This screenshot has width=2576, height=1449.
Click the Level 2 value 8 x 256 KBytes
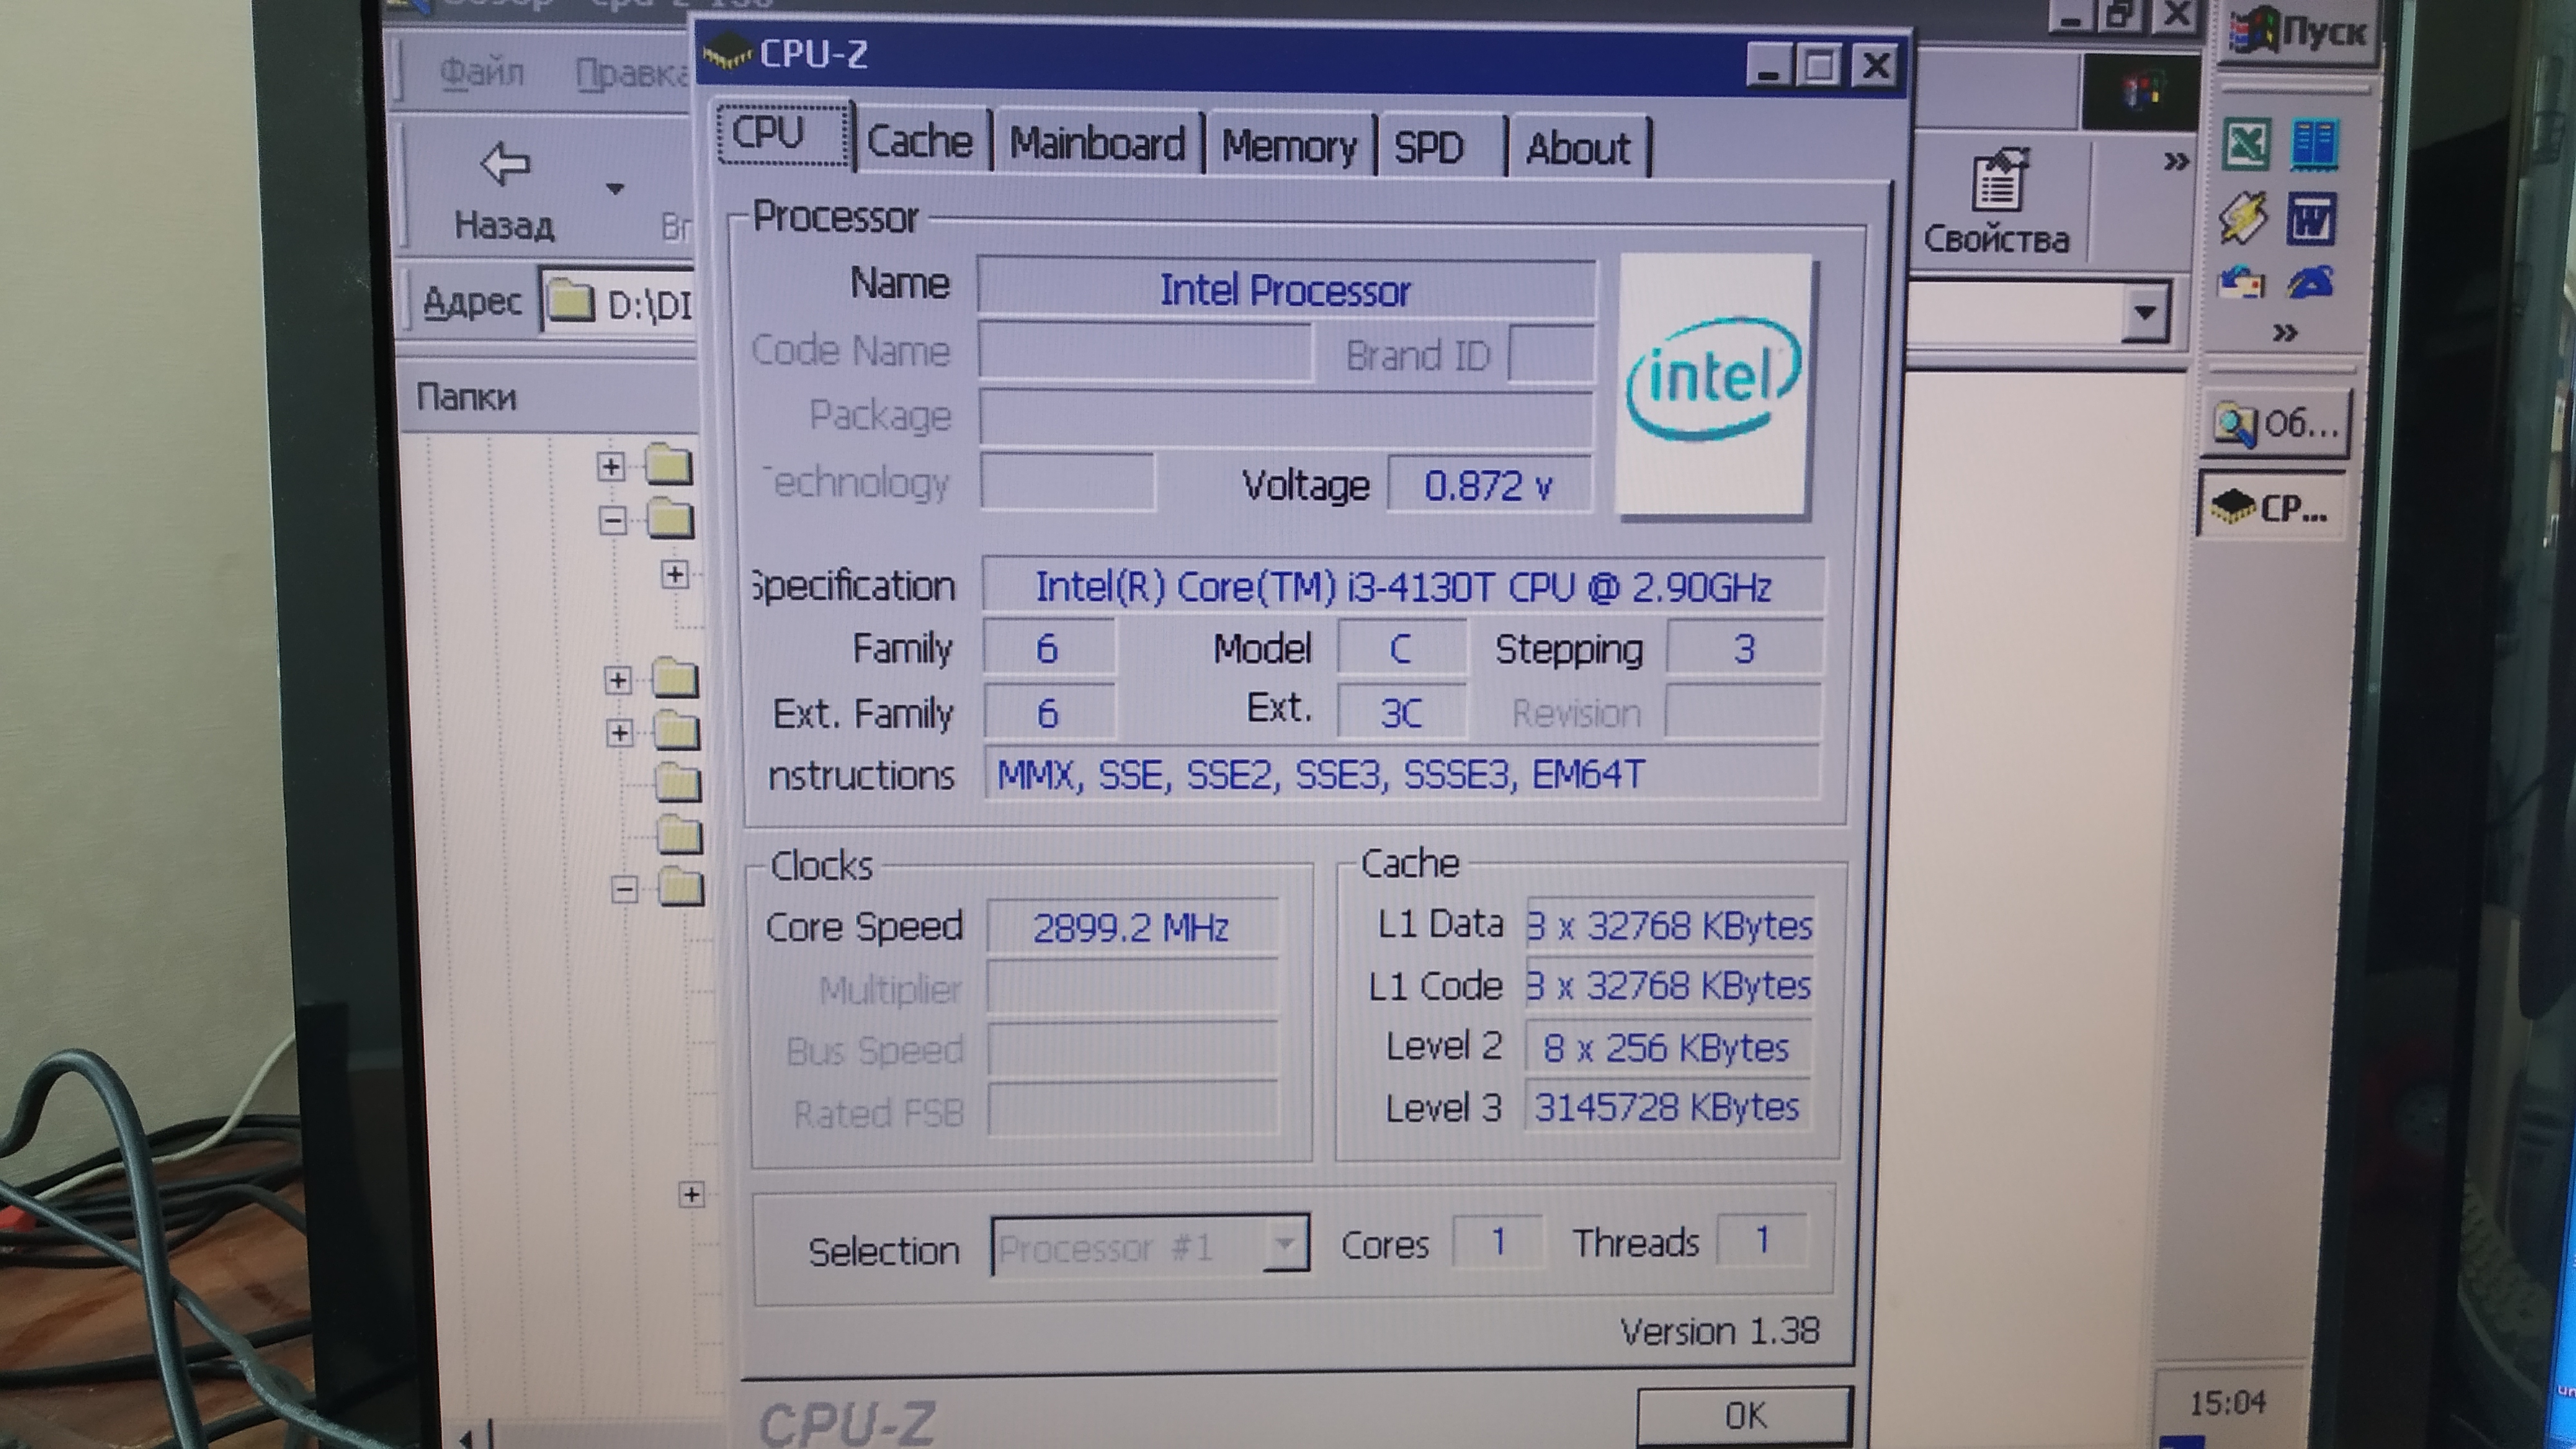click(1667, 1047)
